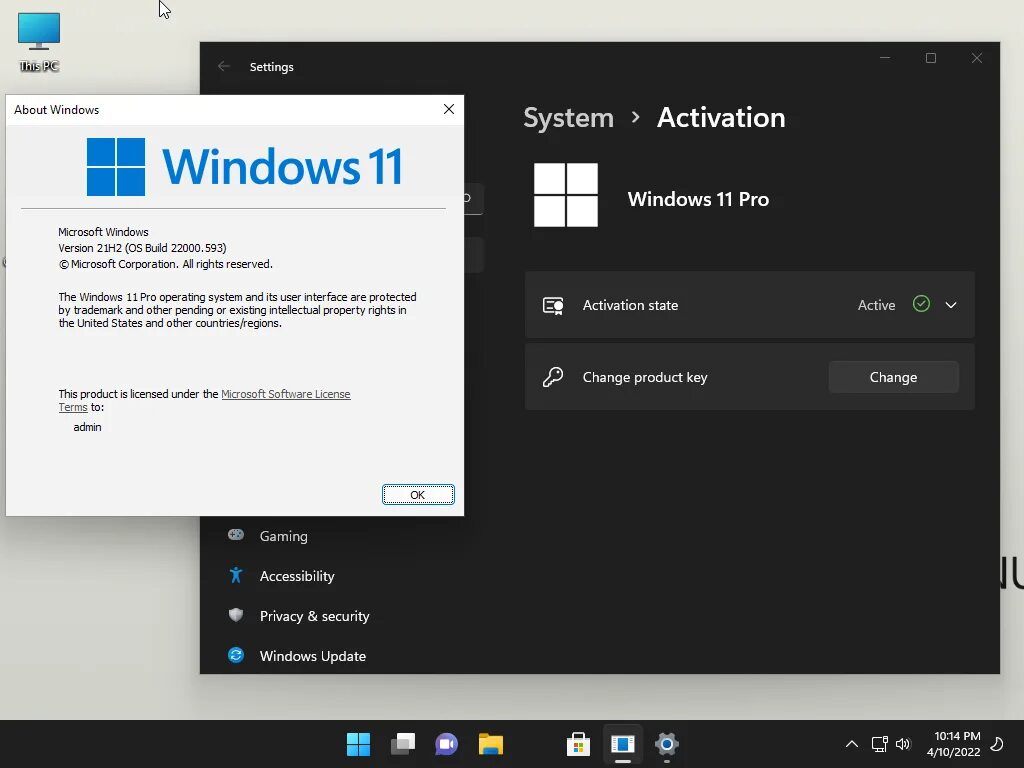Click the Activation page heading

pyautogui.click(x=721, y=118)
